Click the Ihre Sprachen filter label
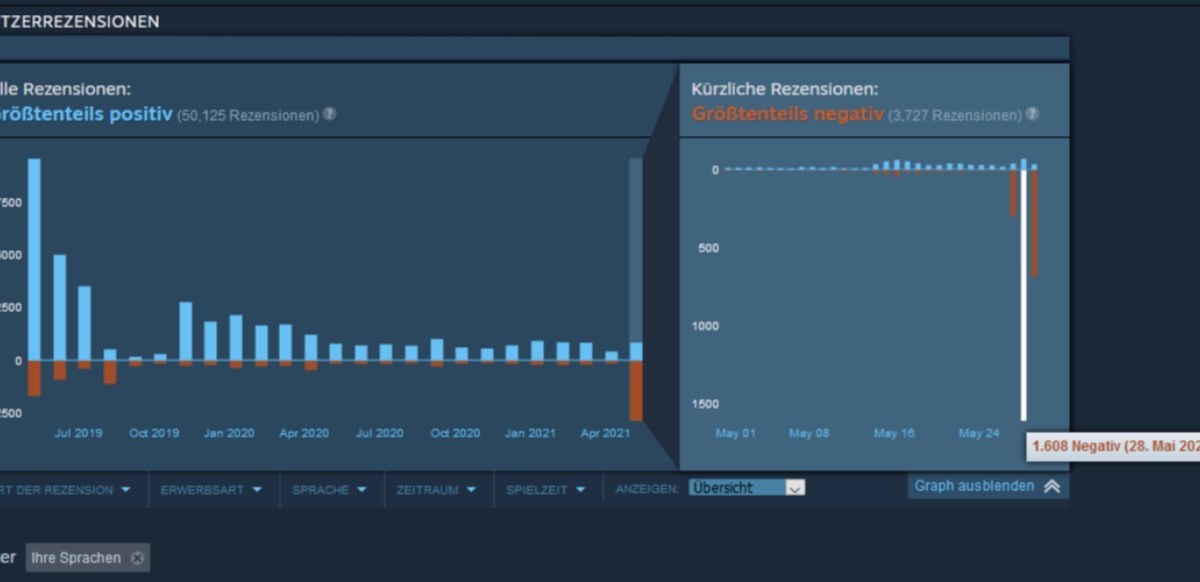The width and height of the screenshot is (1200, 582). (x=76, y=558)
